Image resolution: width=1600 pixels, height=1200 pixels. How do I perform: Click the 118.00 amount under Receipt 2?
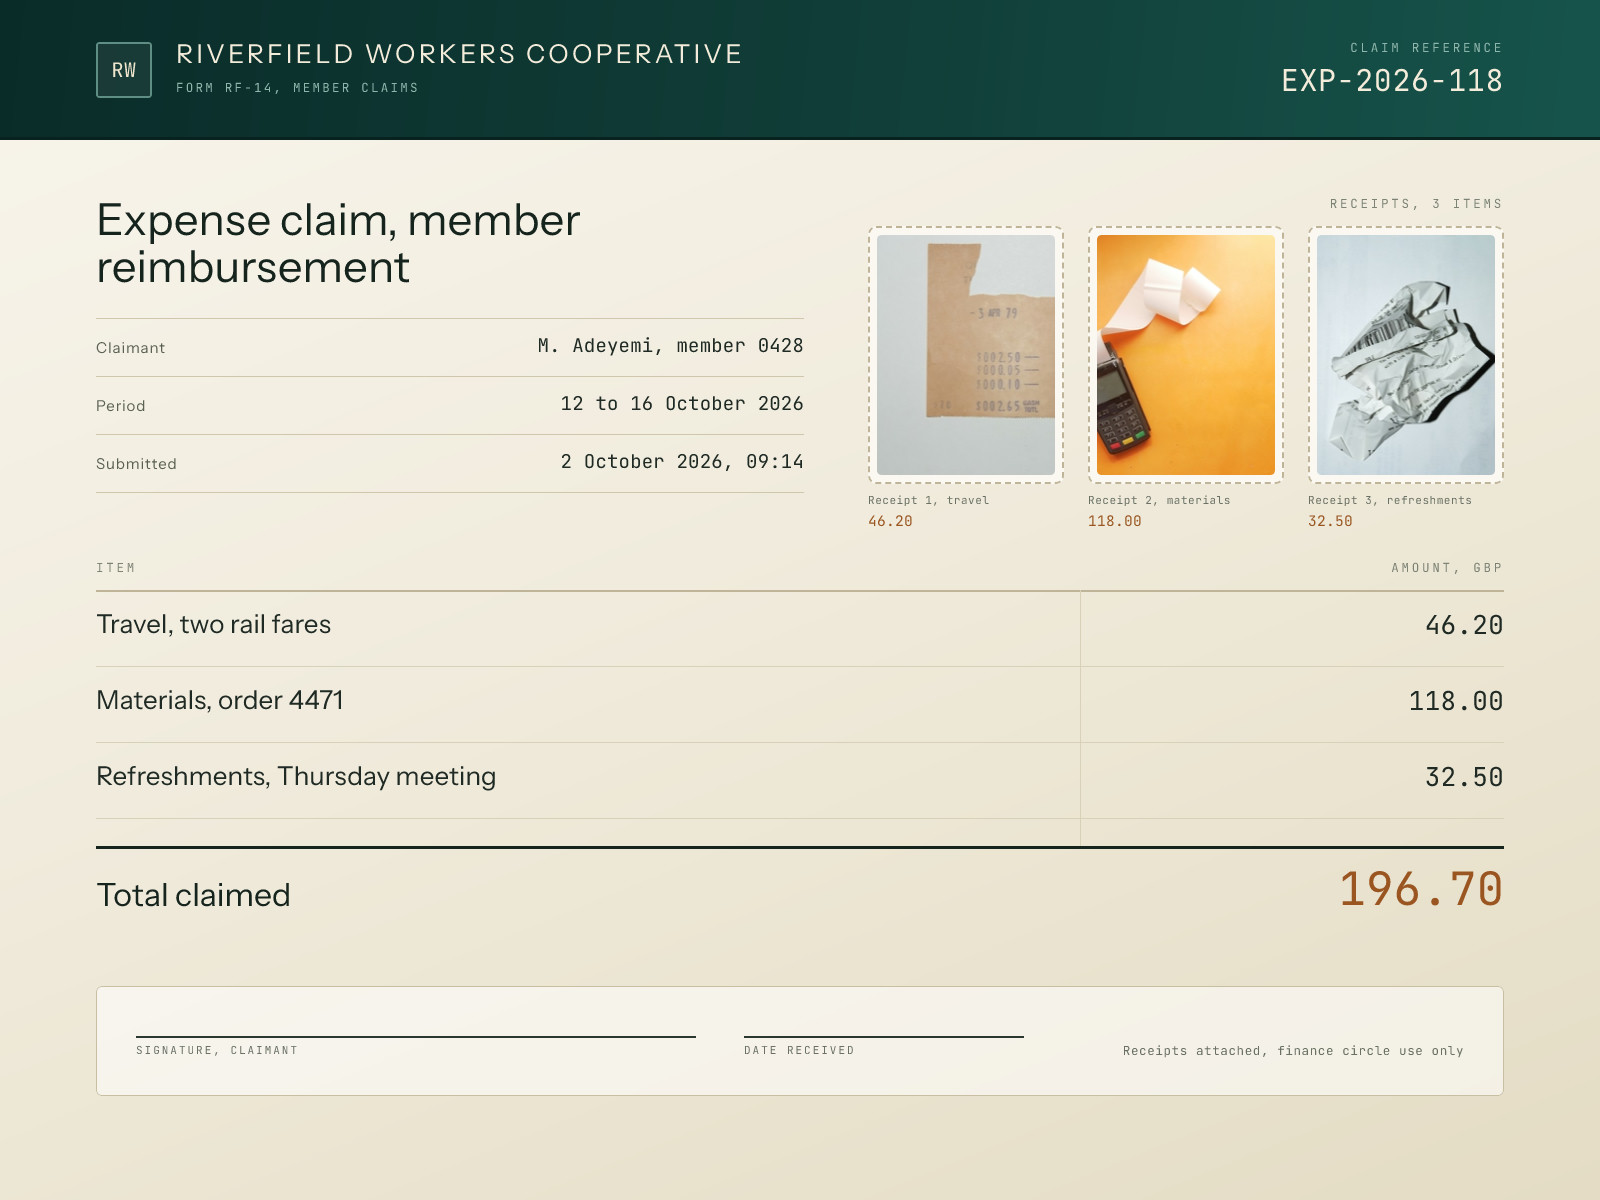point(1115,521)
